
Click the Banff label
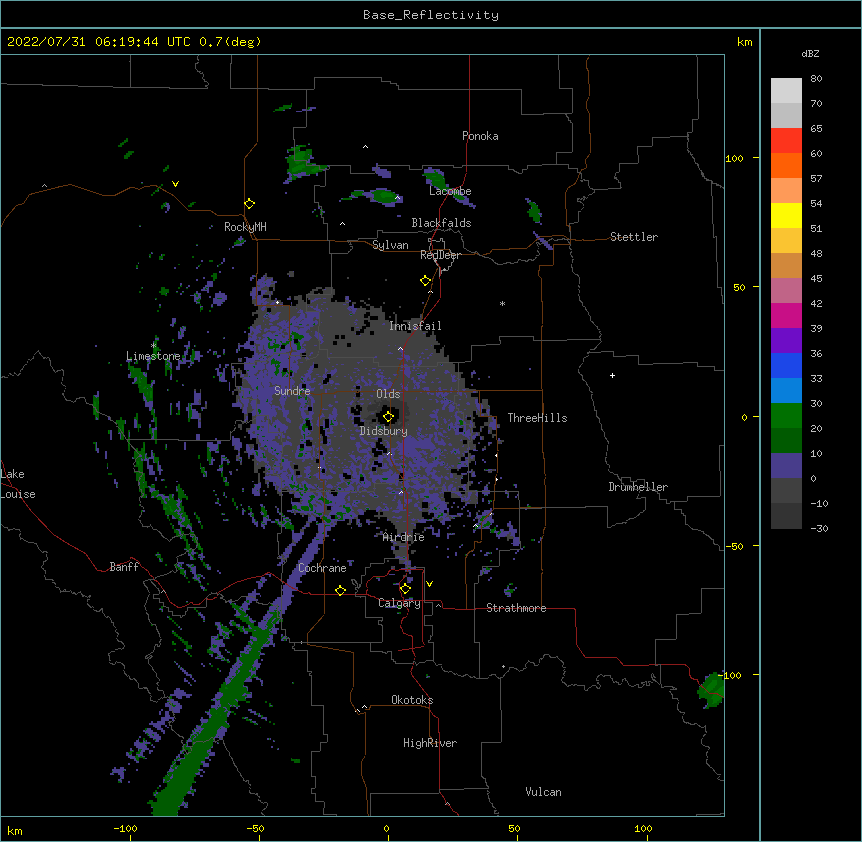124,567
